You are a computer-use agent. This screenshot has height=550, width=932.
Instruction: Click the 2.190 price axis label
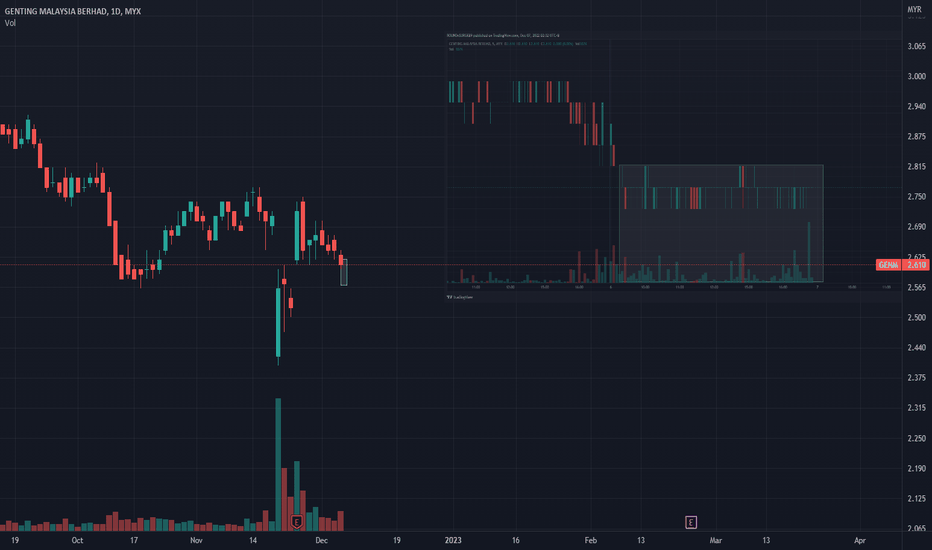point(916,469)
